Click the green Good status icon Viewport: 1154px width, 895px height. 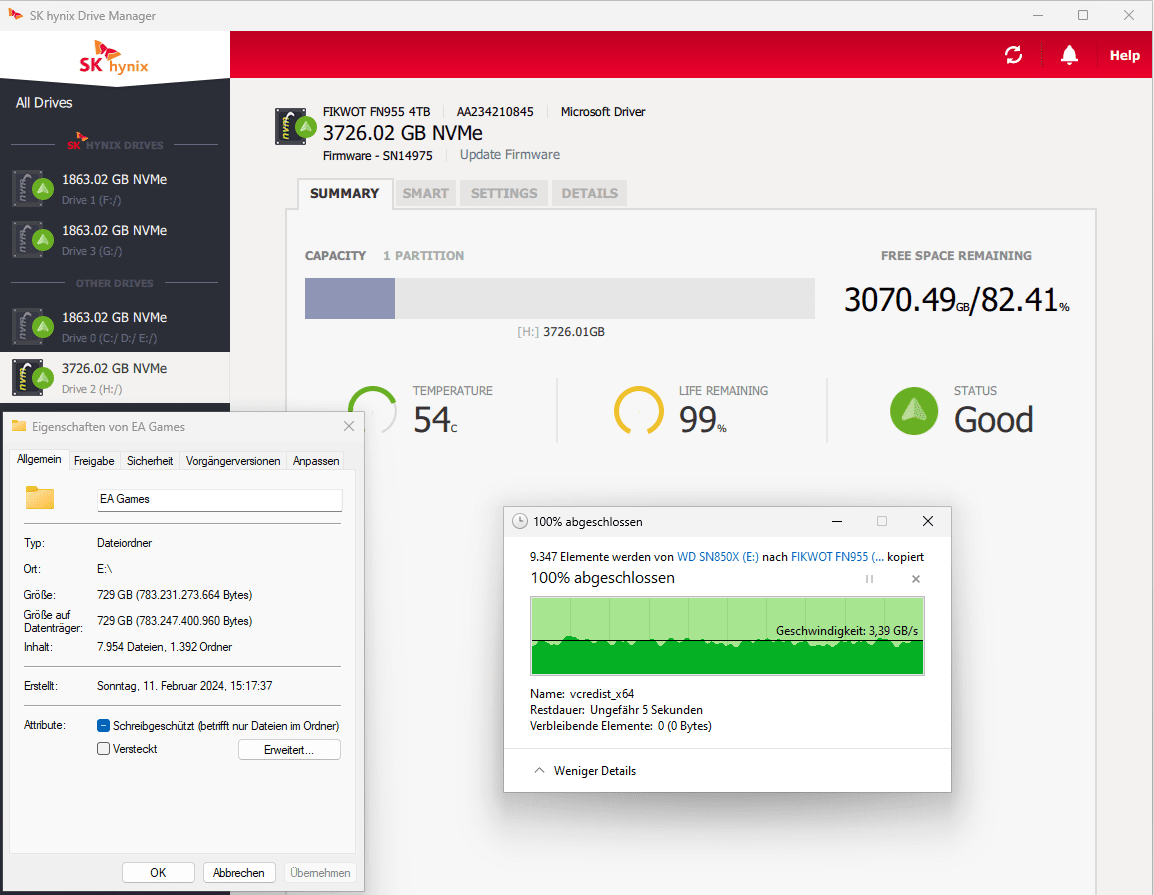[x=913, y=411]
